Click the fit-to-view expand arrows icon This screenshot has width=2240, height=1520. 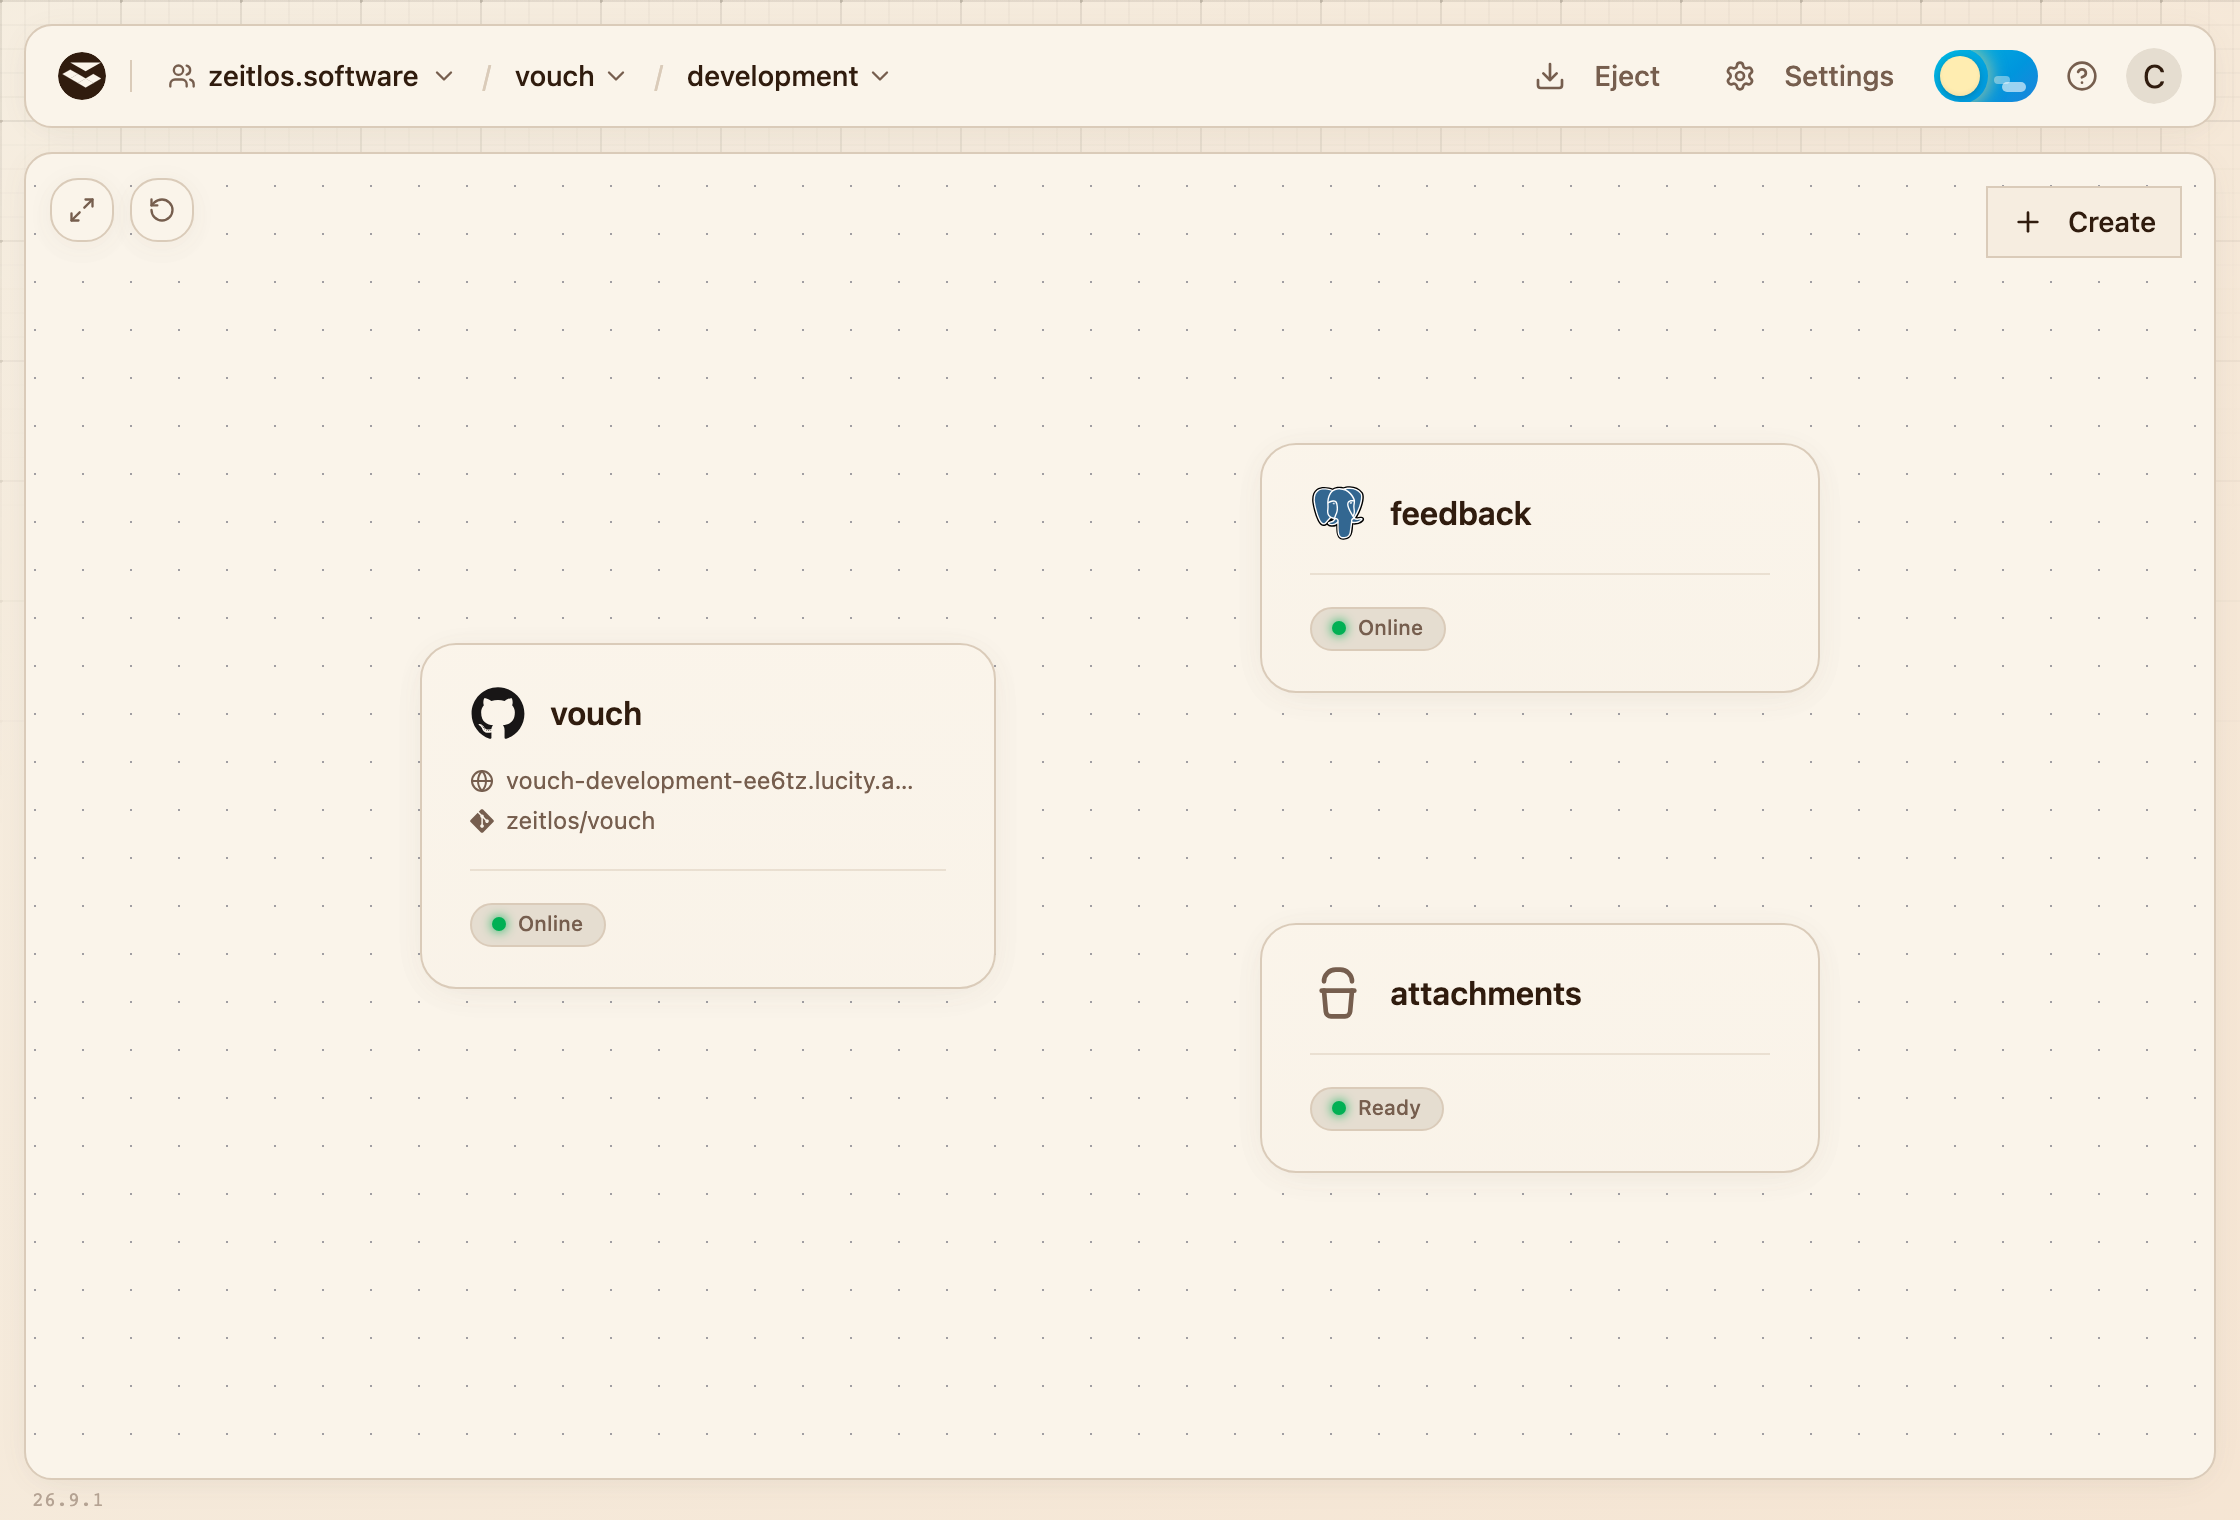point(82,210)
